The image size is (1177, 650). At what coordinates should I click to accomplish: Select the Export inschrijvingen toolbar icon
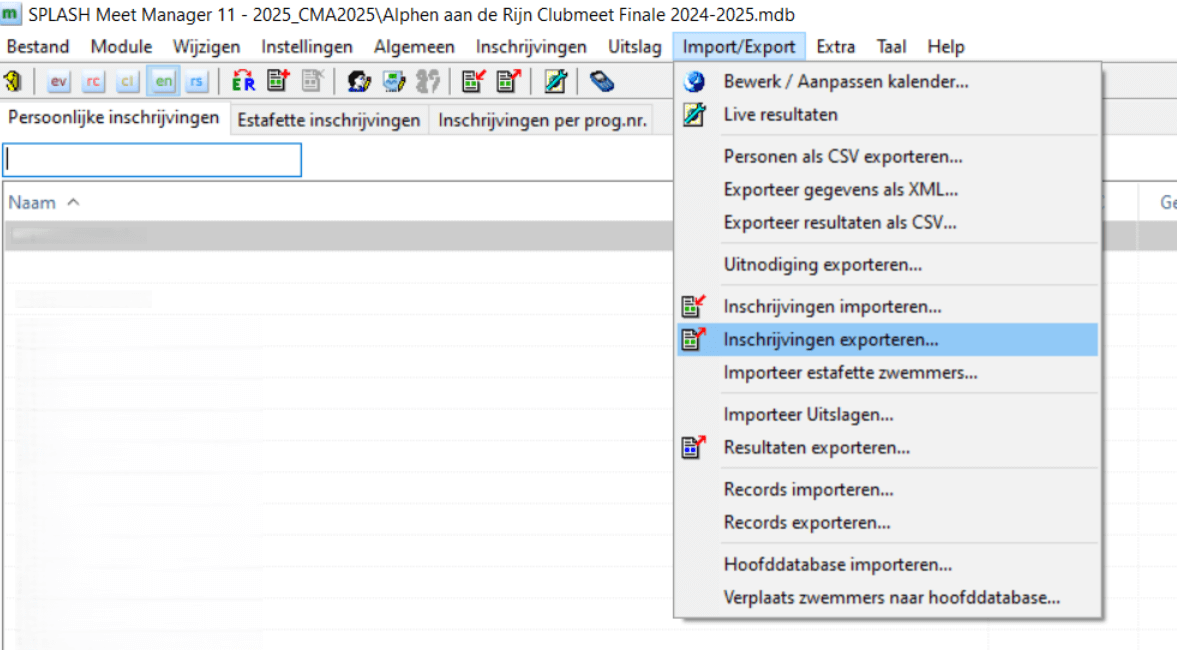point(507,81)
